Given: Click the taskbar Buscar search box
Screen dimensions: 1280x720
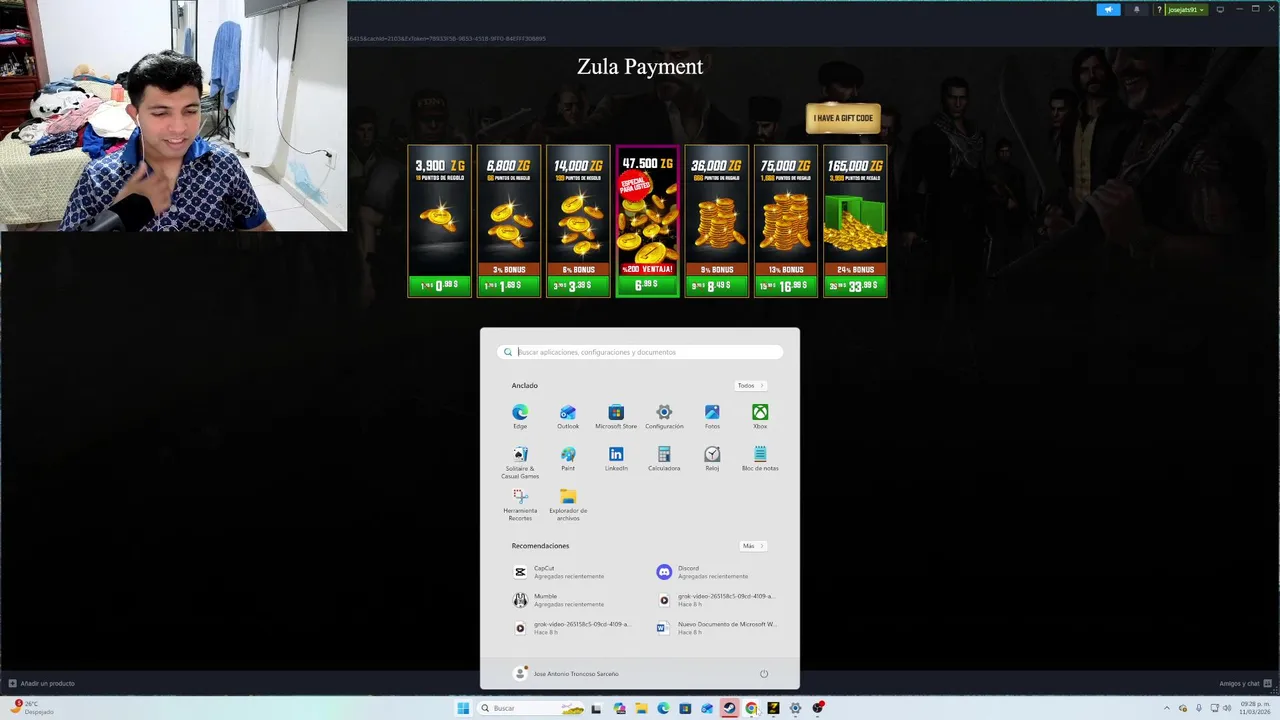Looking at the screenshot, I should pyautogui.click(x=531, y=708).
